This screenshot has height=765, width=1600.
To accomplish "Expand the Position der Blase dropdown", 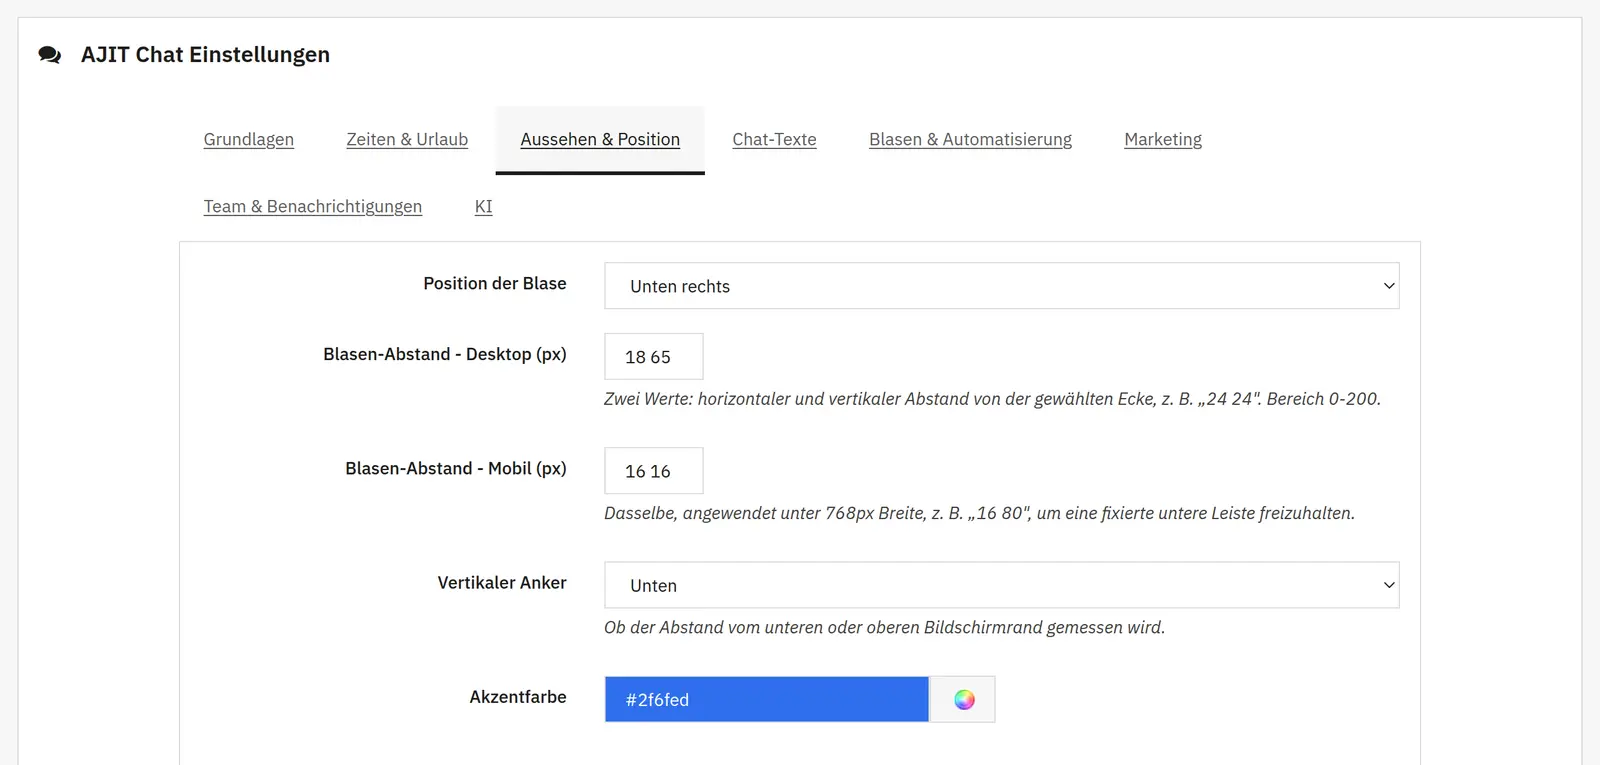I will (1002, 286).
